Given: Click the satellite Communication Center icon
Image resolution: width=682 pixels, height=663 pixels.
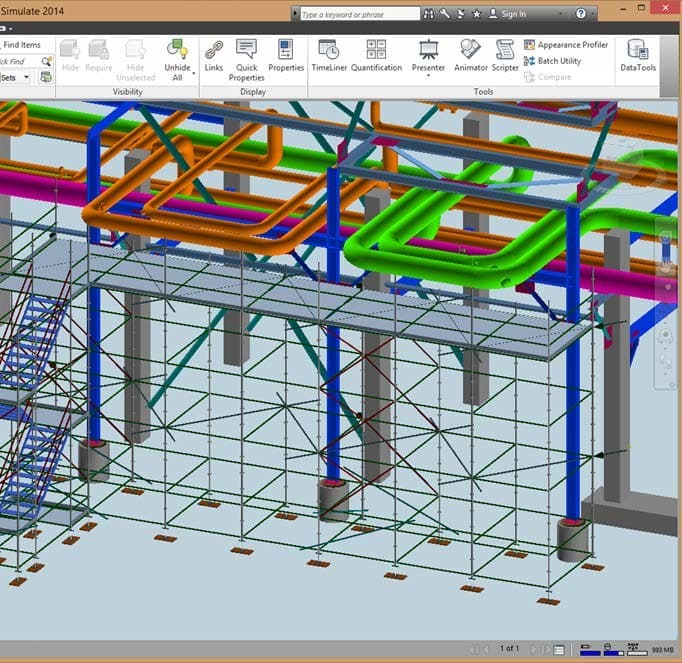Looking at the screenshot, I should point(461,14).
